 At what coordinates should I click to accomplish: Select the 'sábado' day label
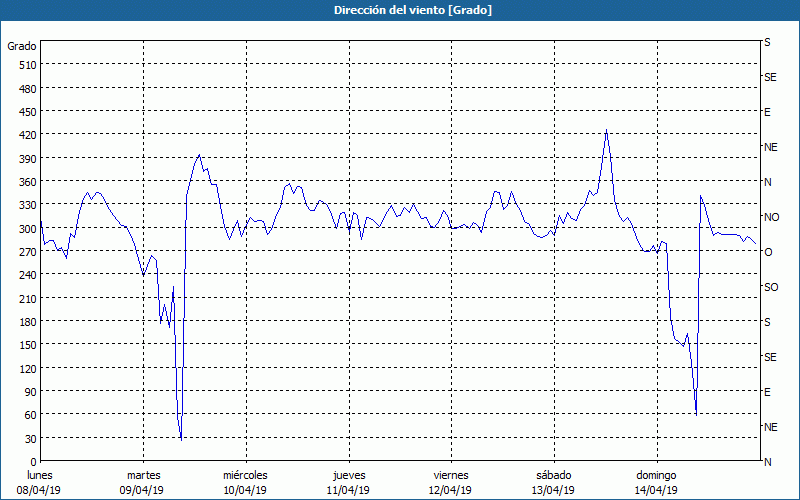pyautogui.click(x=554, y=475)
